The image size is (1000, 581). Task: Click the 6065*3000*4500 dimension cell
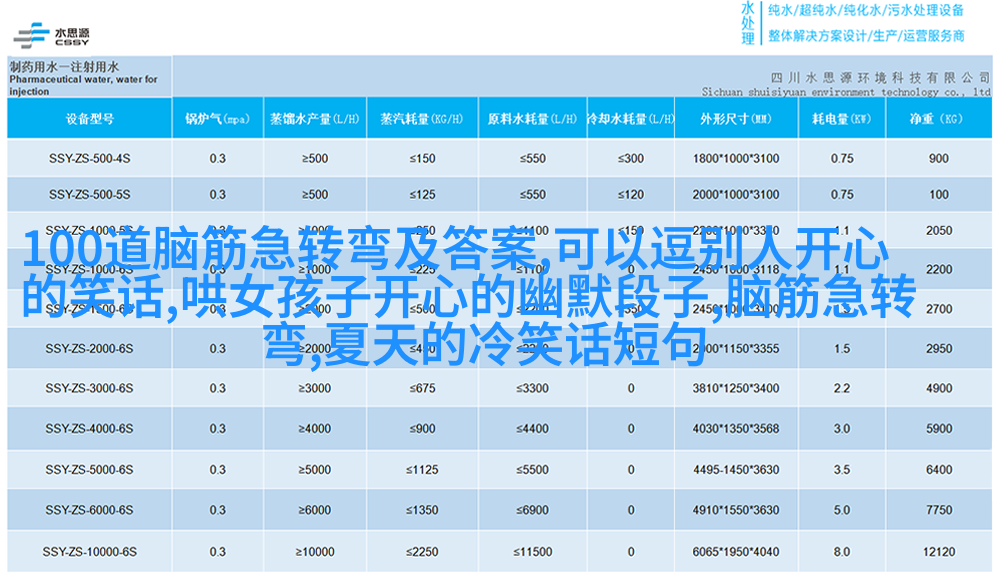[735, 551]
